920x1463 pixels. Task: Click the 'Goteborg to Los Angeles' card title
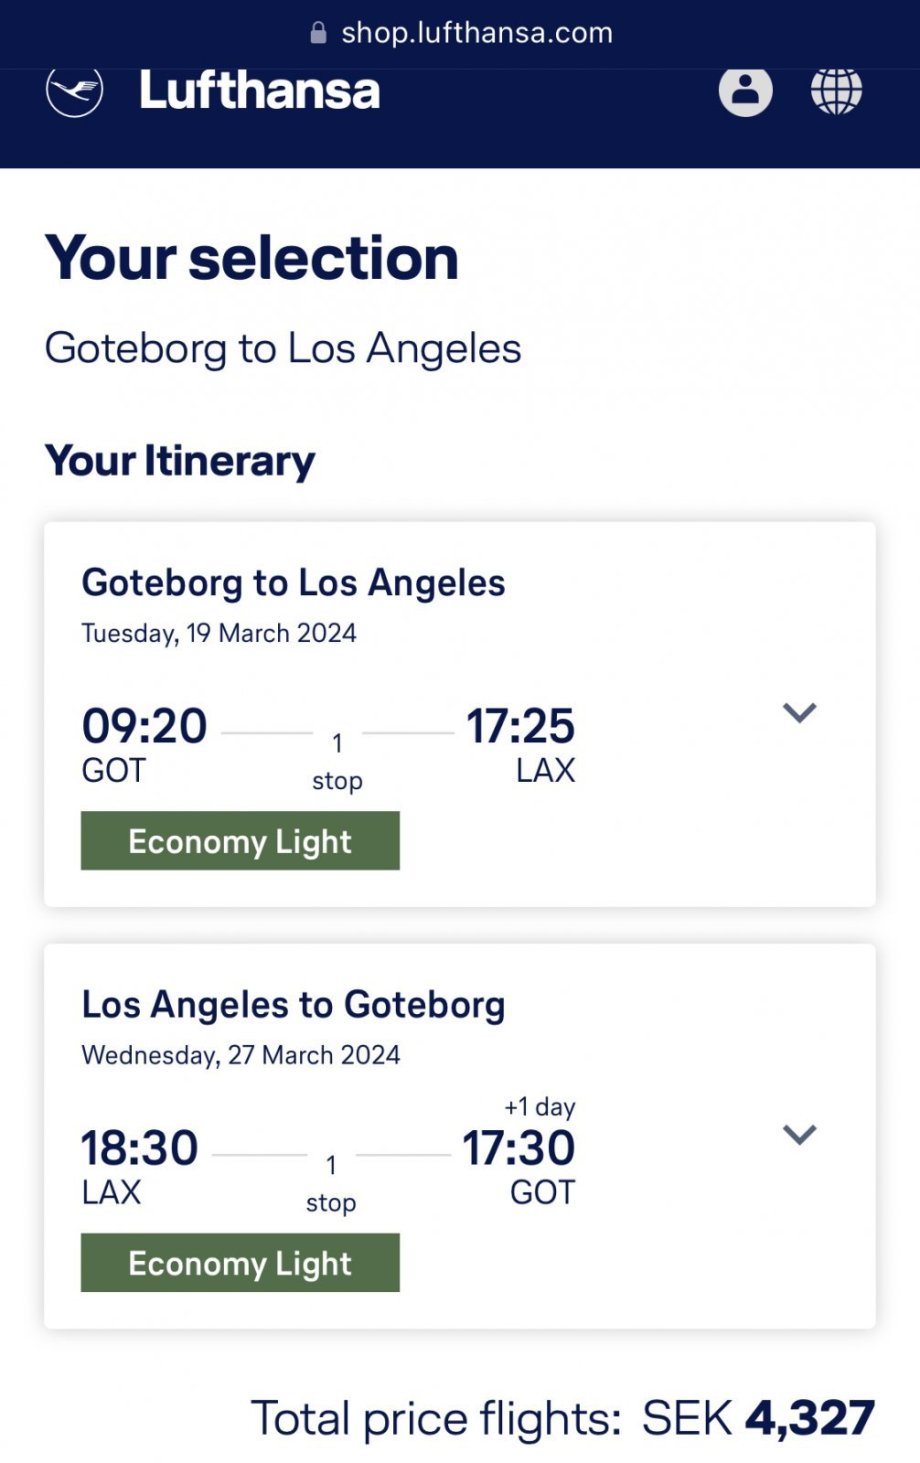[293, 583]
